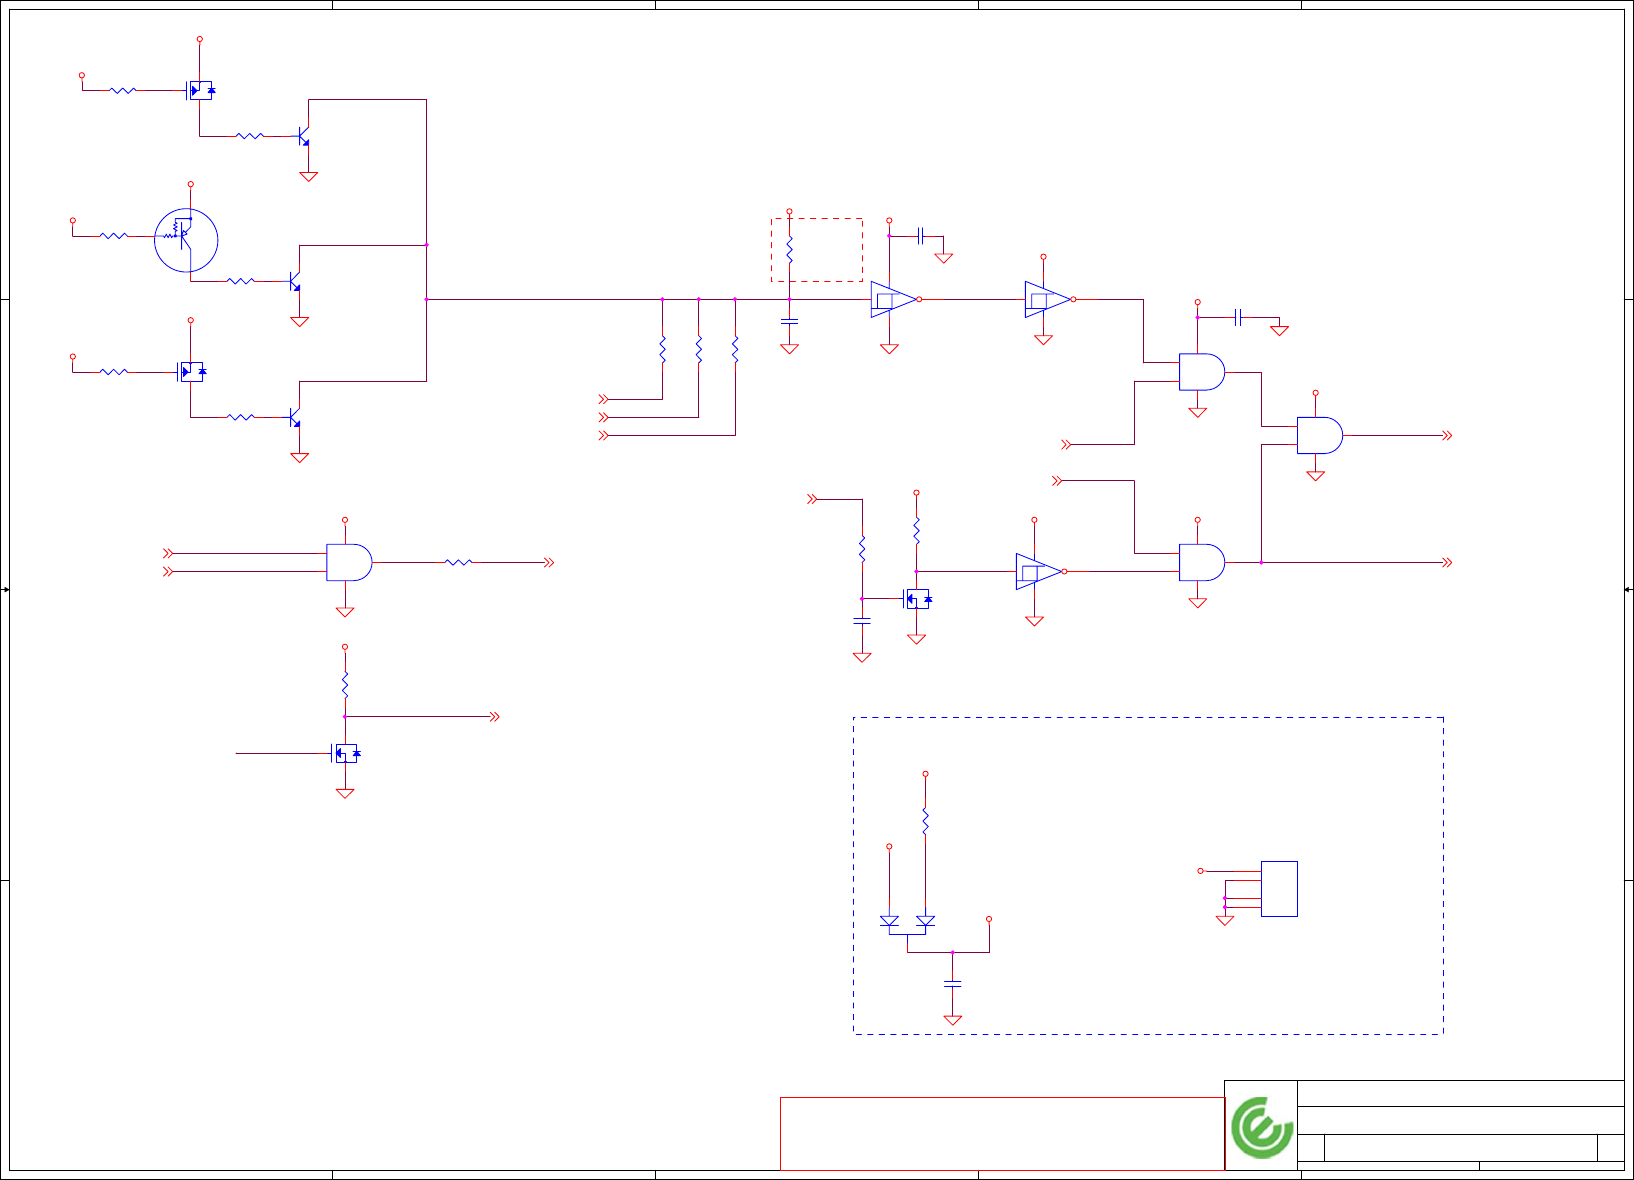
Task: Select the circled pre-biased transistor symbol
Action: click(x=186, y=240)
